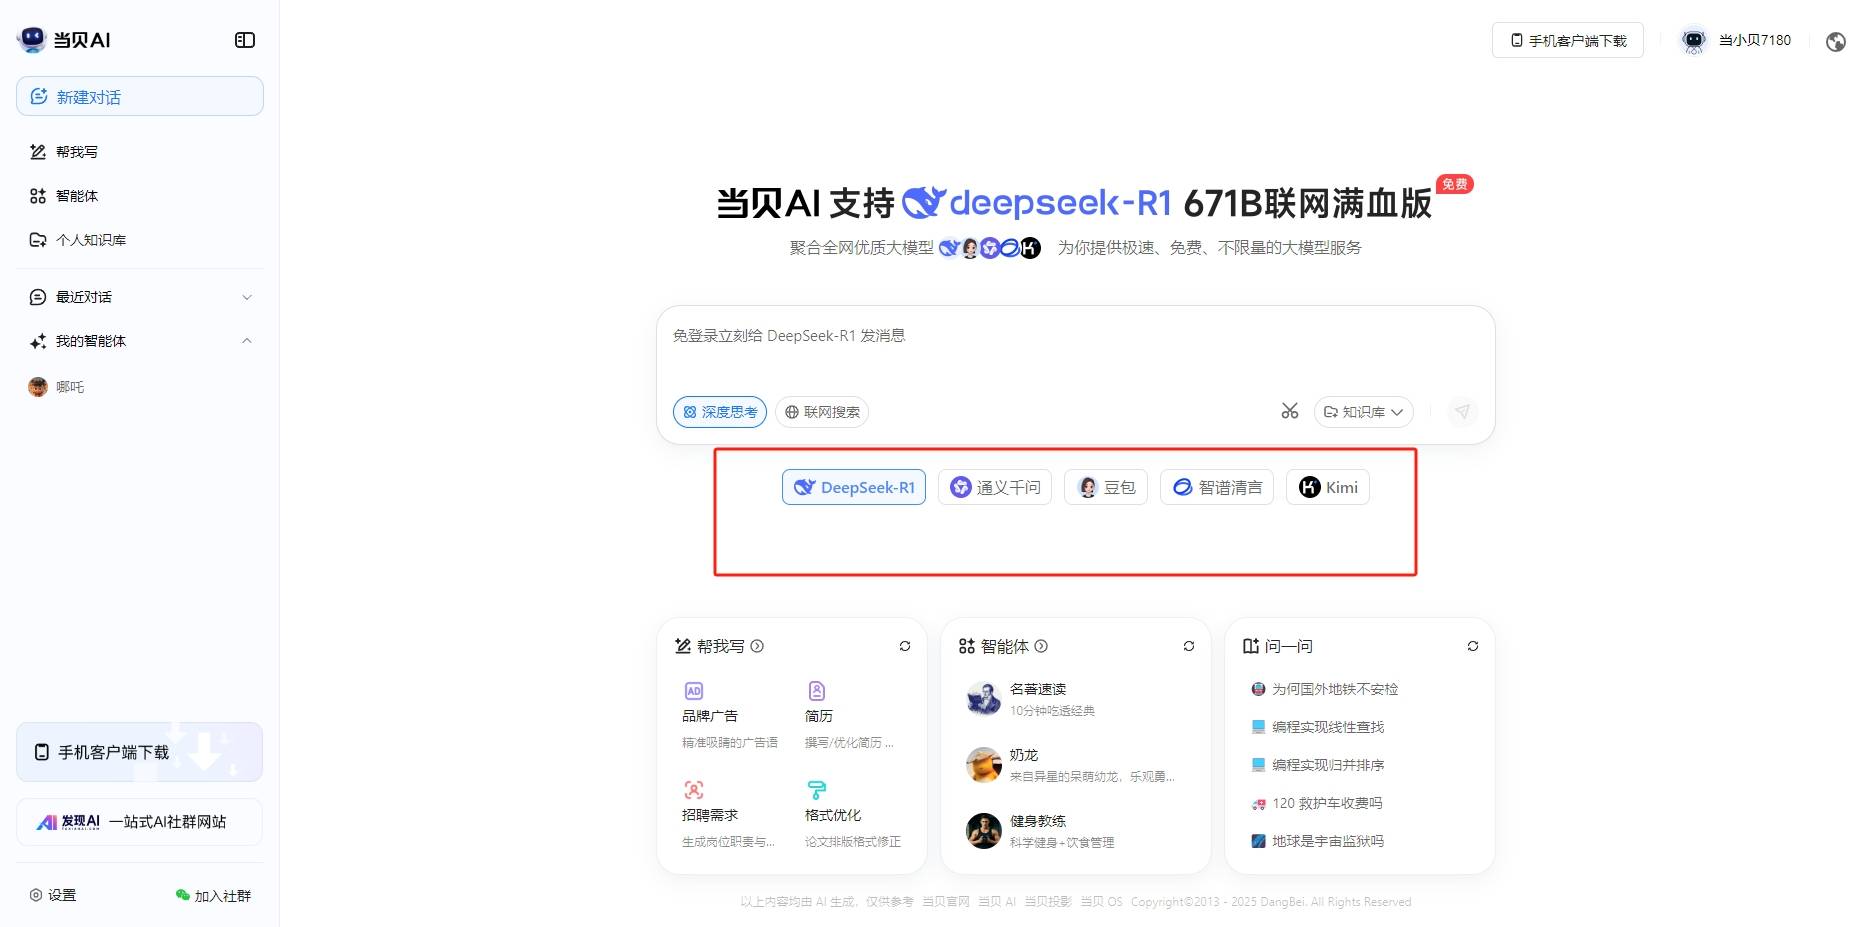This screenshot has width=1872, height=927.
Task: Open the 知识库 dropdown
Action: [1363, 412]
